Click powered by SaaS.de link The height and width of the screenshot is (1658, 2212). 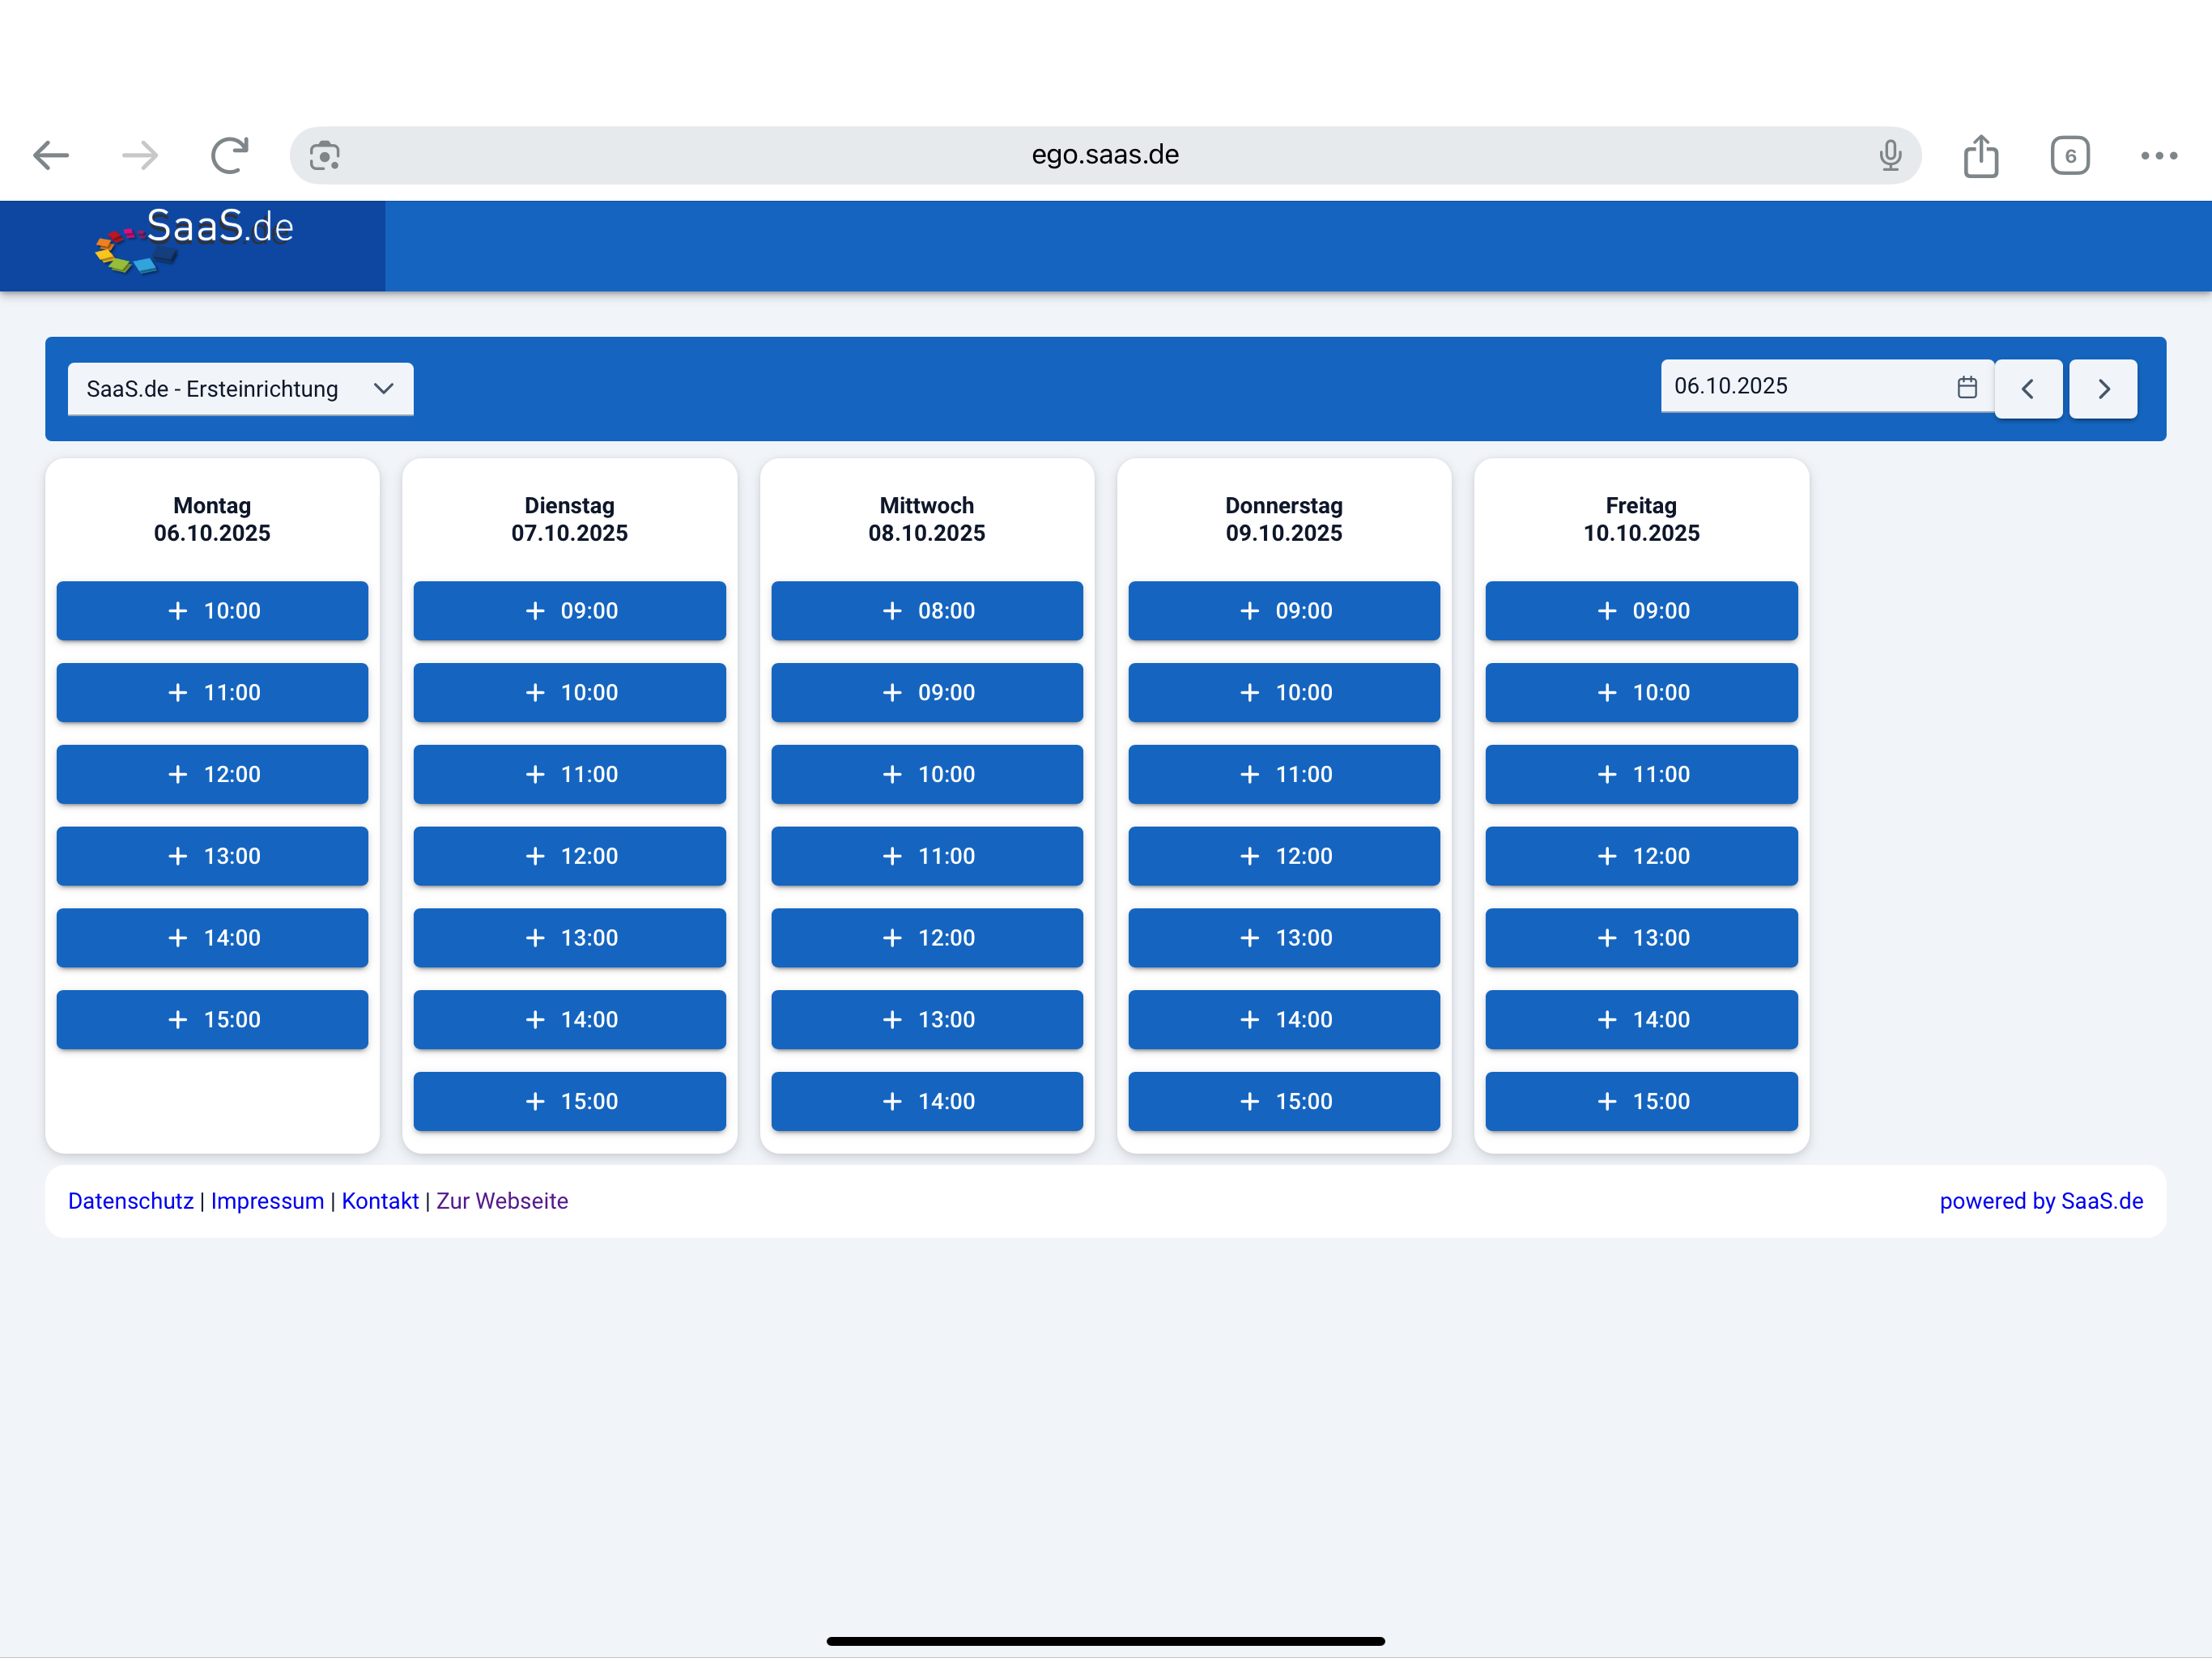click(2040, 1200)
